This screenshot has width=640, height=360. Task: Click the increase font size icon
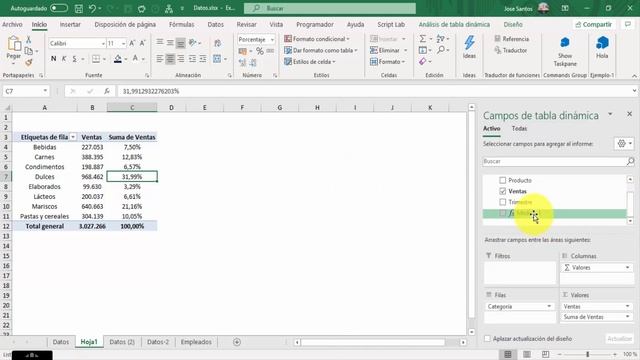point(132,43)
